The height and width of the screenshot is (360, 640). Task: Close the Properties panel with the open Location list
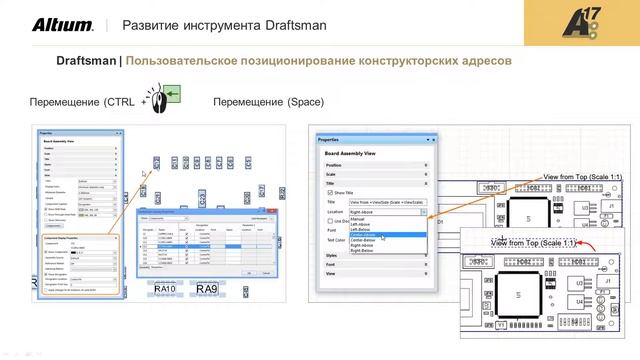(433, 140)
